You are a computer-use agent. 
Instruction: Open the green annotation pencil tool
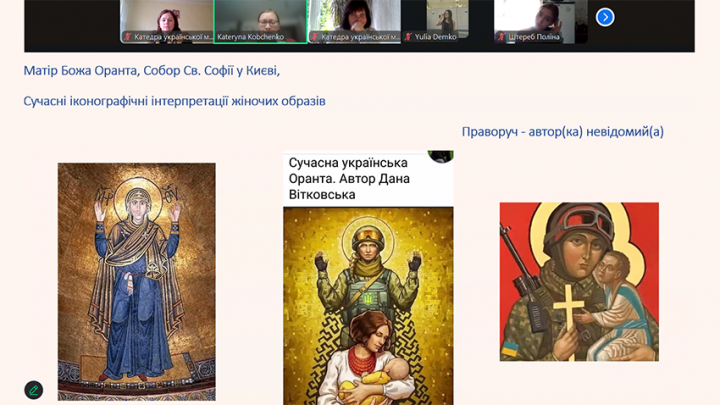coord(34,390)
